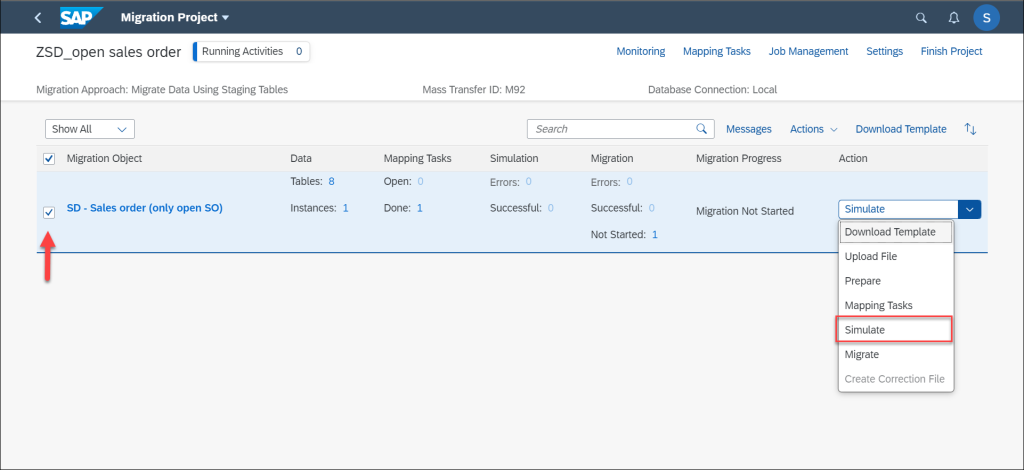Open Messages in the table toolbar
This screenshot has height=470, width=1024.
pyautogui.click(x=748, y=129)
